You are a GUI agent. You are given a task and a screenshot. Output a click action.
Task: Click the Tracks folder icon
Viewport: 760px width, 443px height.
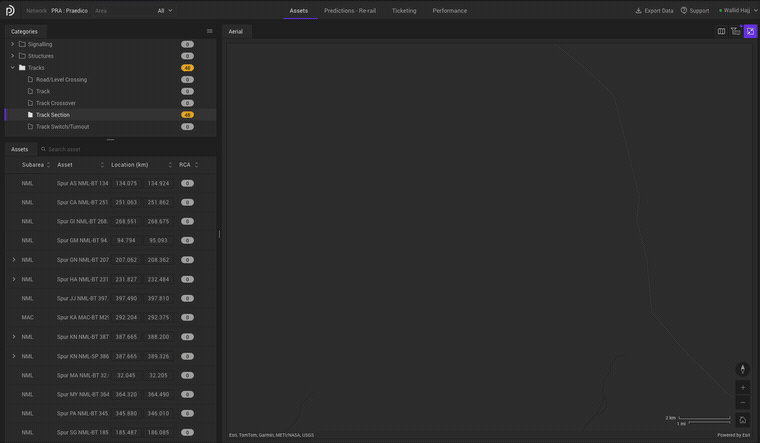click(22, 67)
